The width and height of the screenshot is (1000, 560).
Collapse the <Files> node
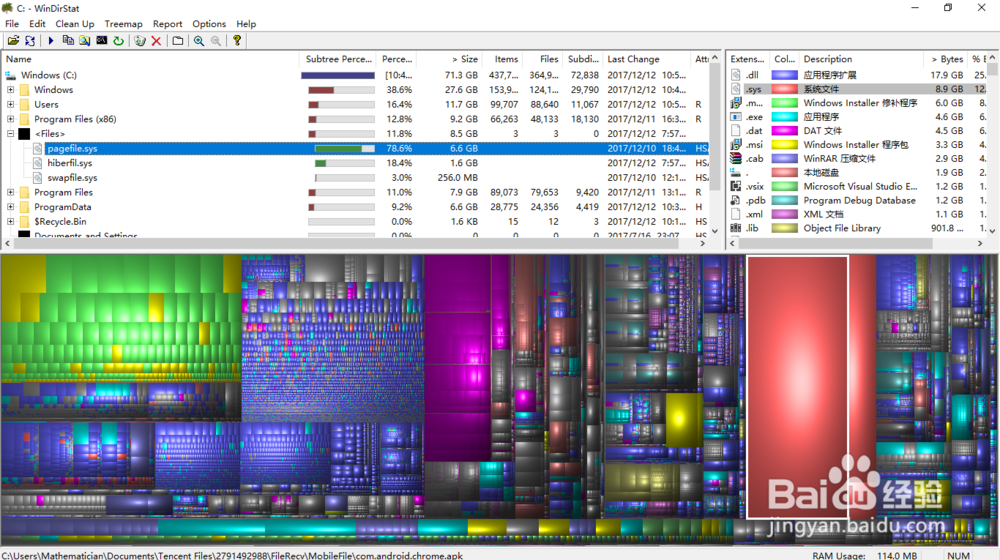point(10,134)
